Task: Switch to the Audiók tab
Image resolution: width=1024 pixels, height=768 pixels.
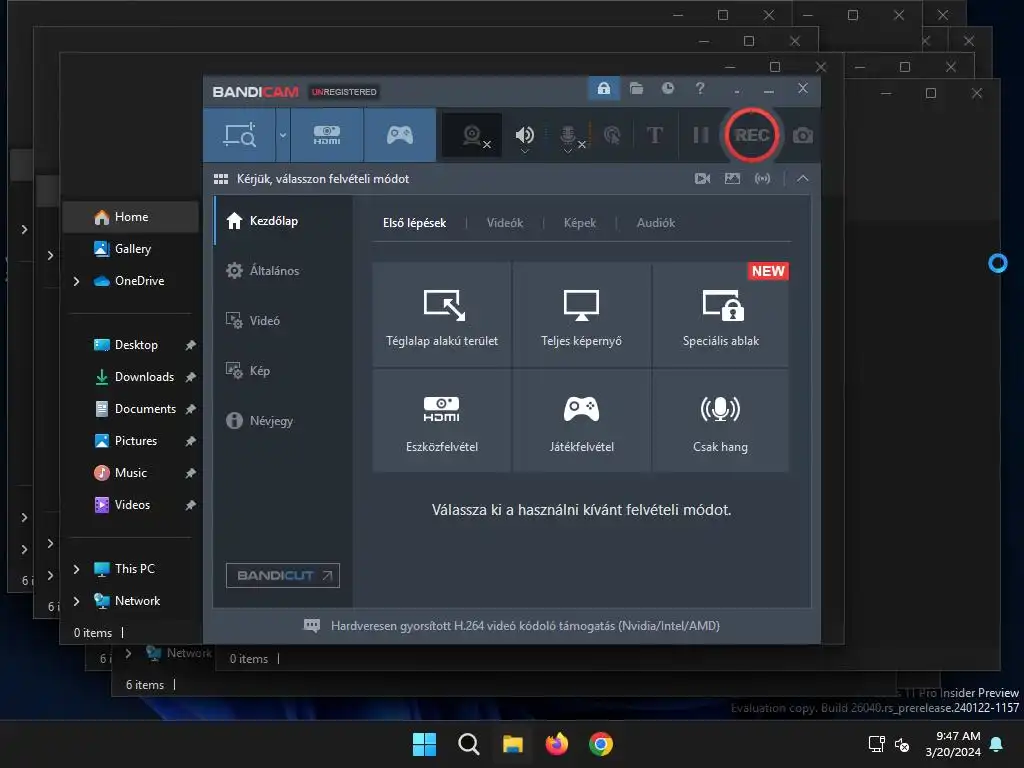Action: pyautogui.click(x=656, y=223)
